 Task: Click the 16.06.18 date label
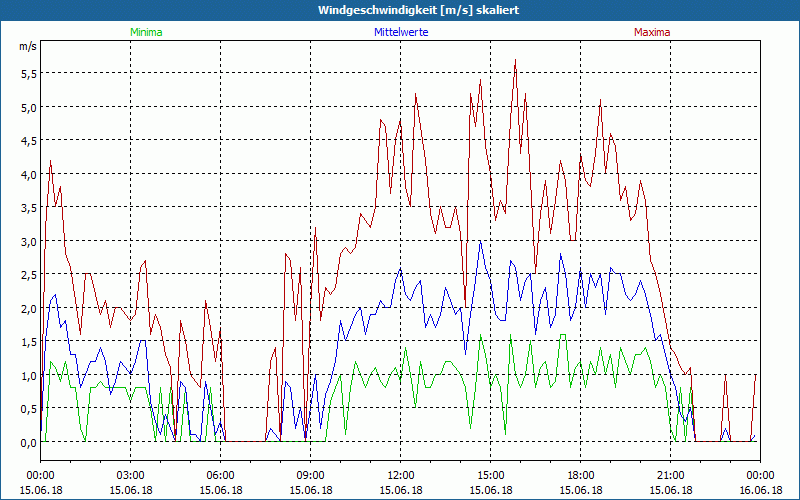click(759, 491)
